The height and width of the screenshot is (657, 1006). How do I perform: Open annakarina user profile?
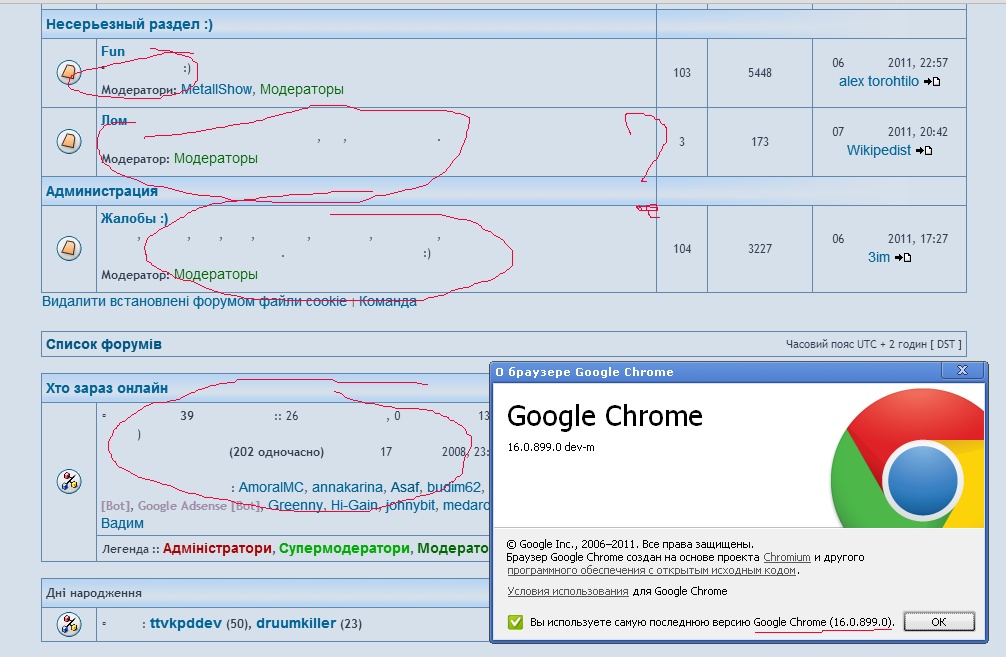point(347,487)
